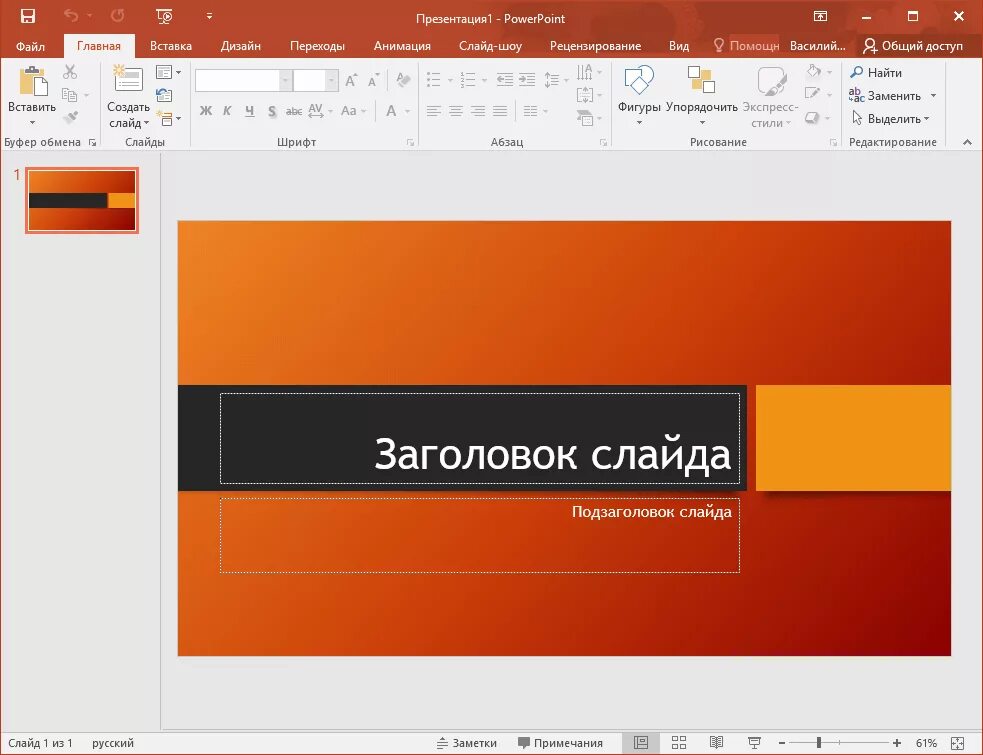Clear all formatting with the eraser A icon
Screen dimensions: 983x755
tap(403, 80)
